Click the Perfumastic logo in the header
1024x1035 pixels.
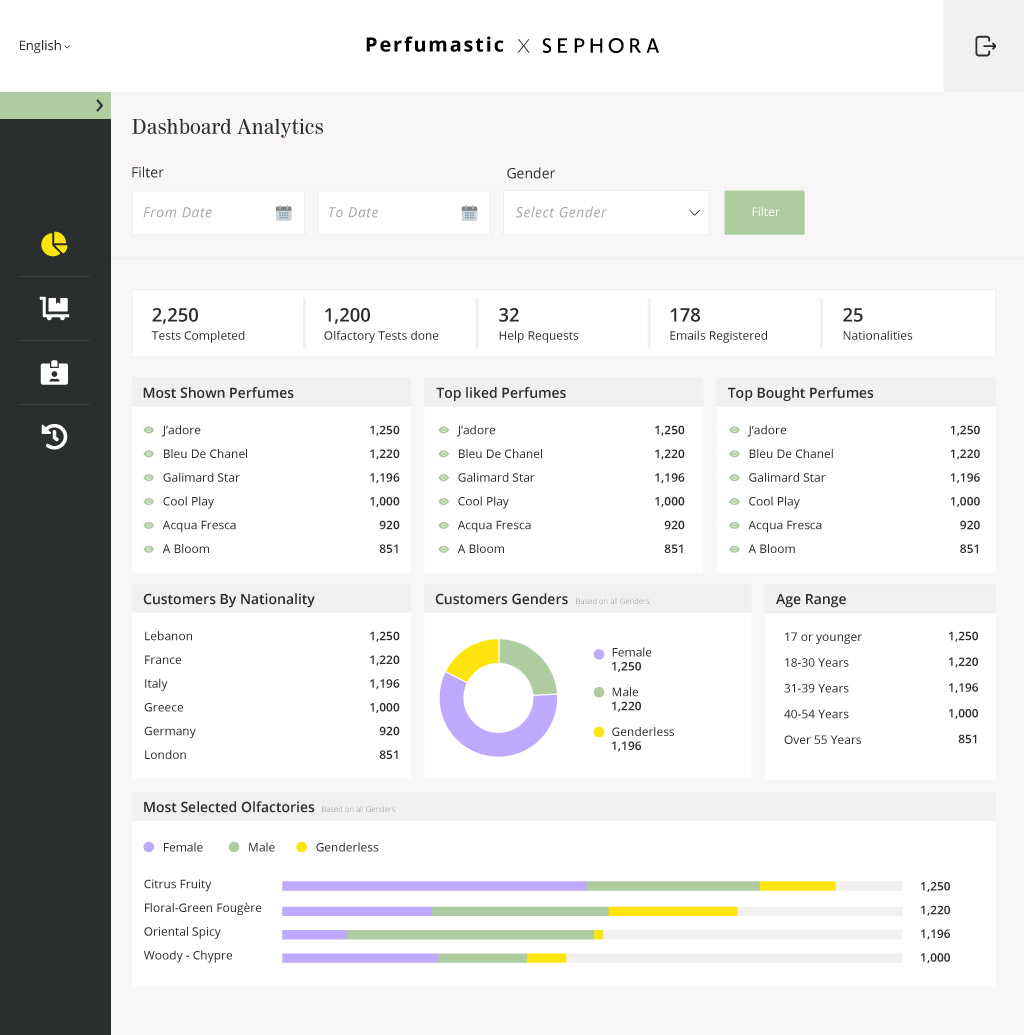434,45
